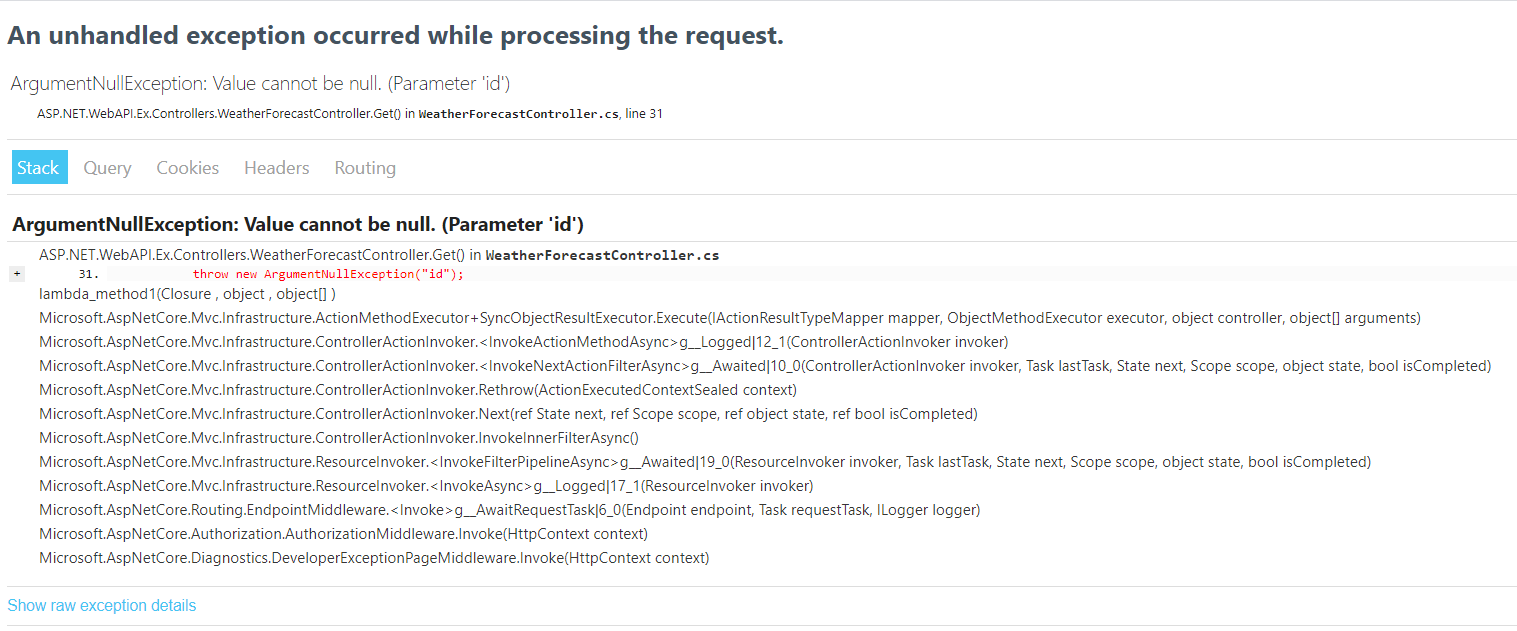Expand source code with the plus button
Image resolution: width=1517 pixels, height=631 pixels.
(x=17, y=274)
